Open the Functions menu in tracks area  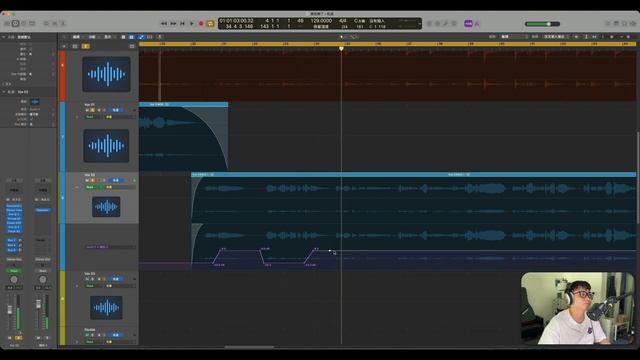pyautogui.click(x=92, y=37)
